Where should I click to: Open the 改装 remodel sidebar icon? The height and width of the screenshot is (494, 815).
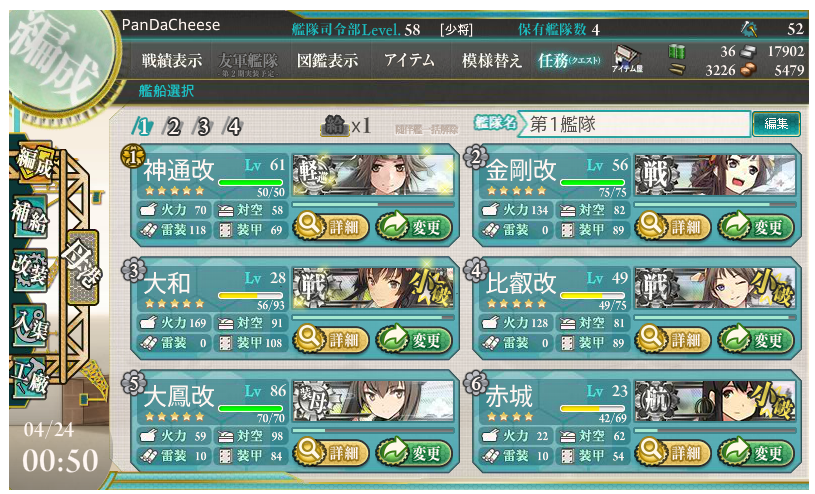30,270
